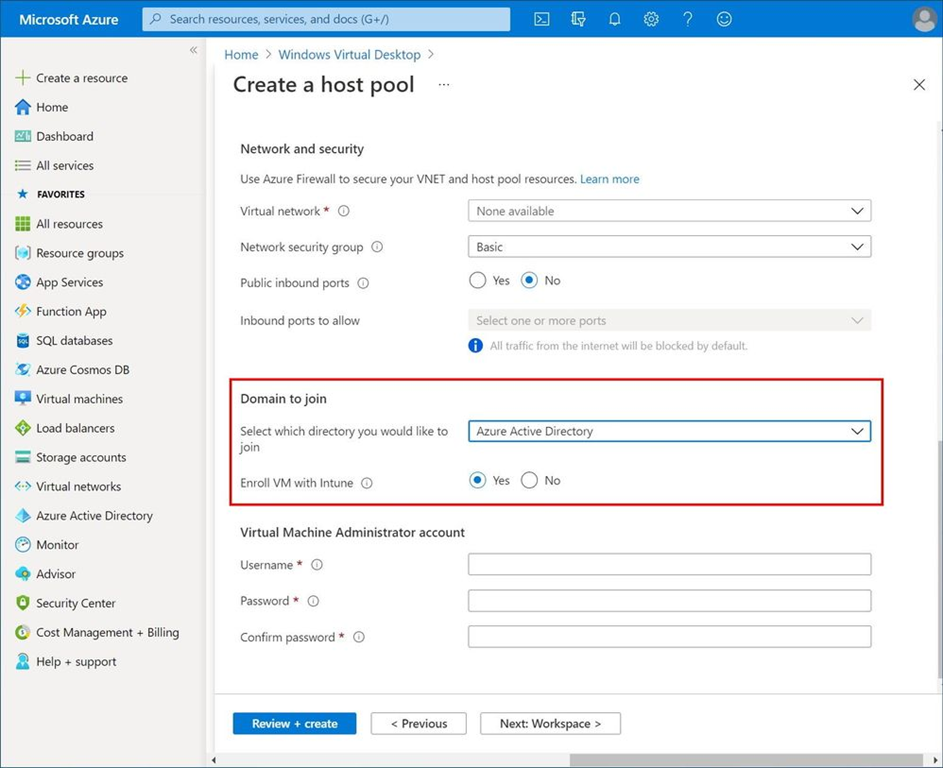Open the notifications bell

point(615,19)
